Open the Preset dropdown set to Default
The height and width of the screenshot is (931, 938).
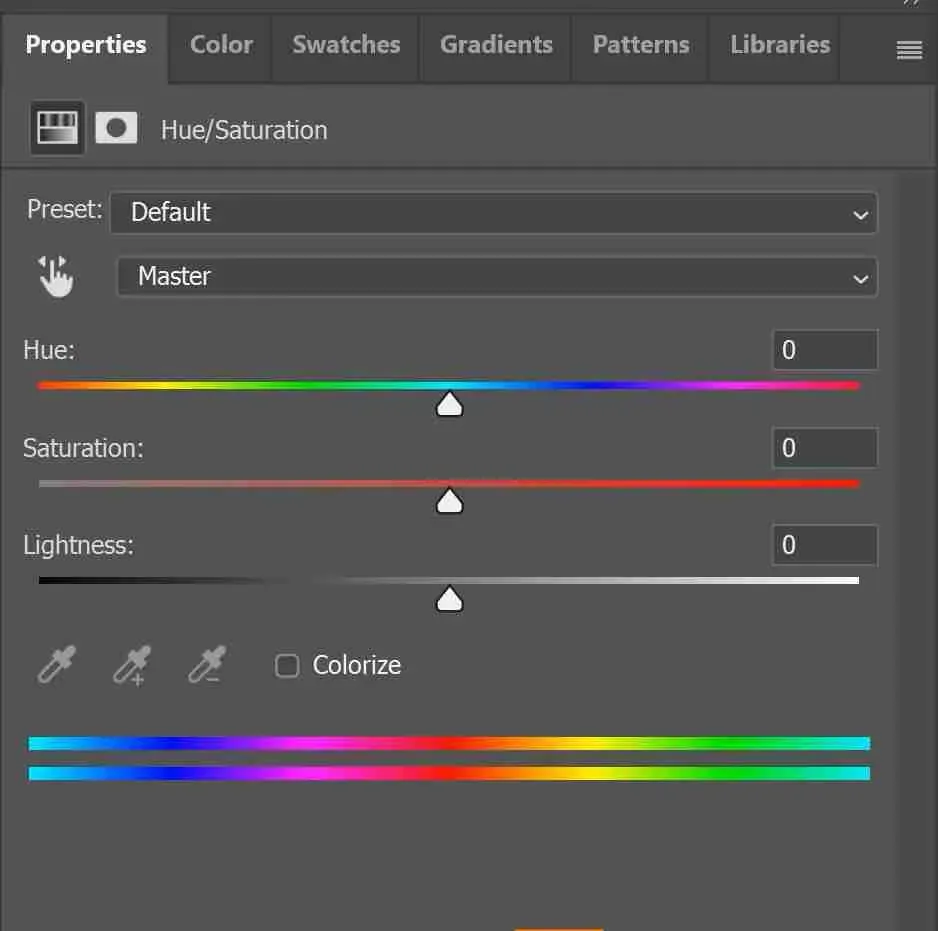click(x=493, y=213)
